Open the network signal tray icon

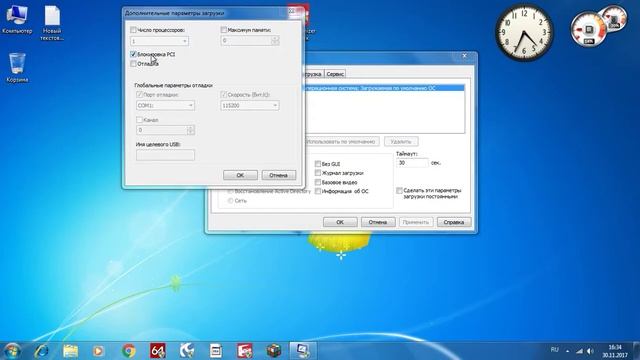579,351
